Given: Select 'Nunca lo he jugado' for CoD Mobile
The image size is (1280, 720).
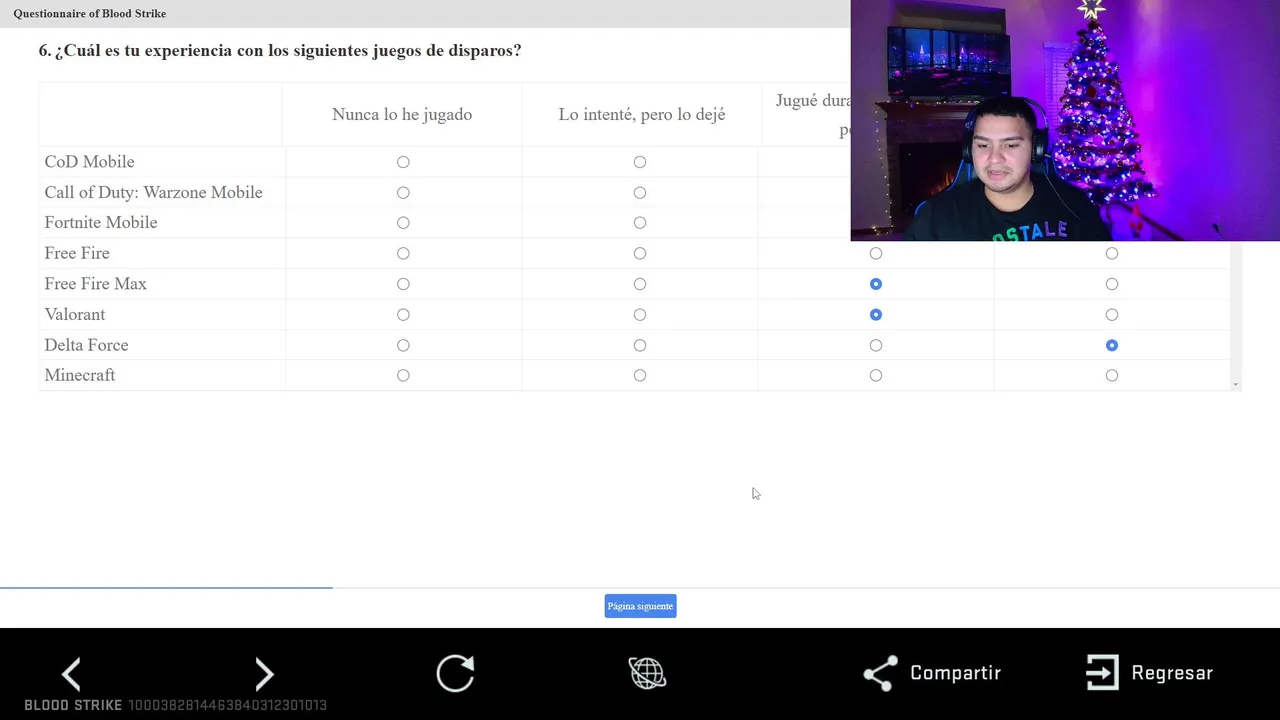Looking at the screenshot, I should pos(403,162).
